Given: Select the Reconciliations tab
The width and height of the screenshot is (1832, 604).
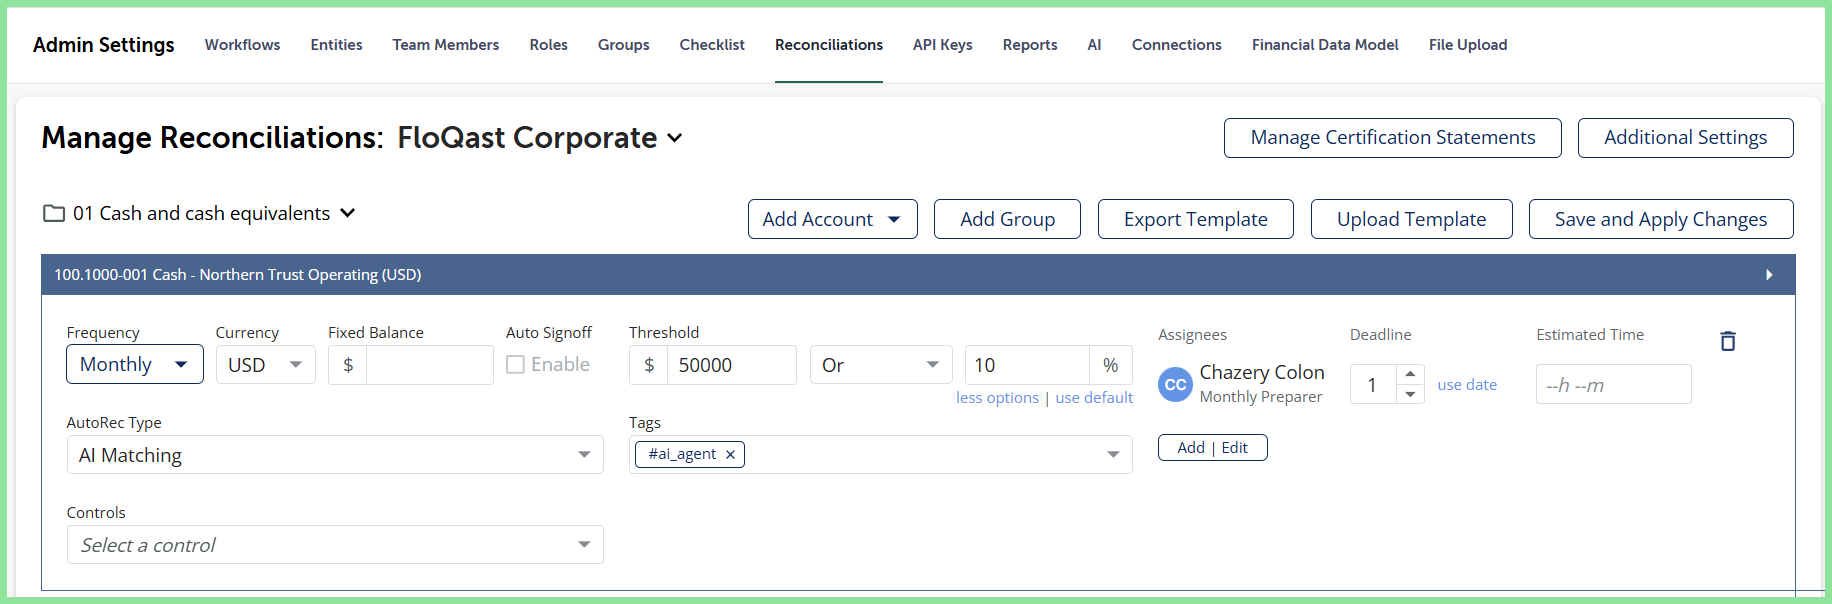Looking at the screenshot, I should 829,45.
